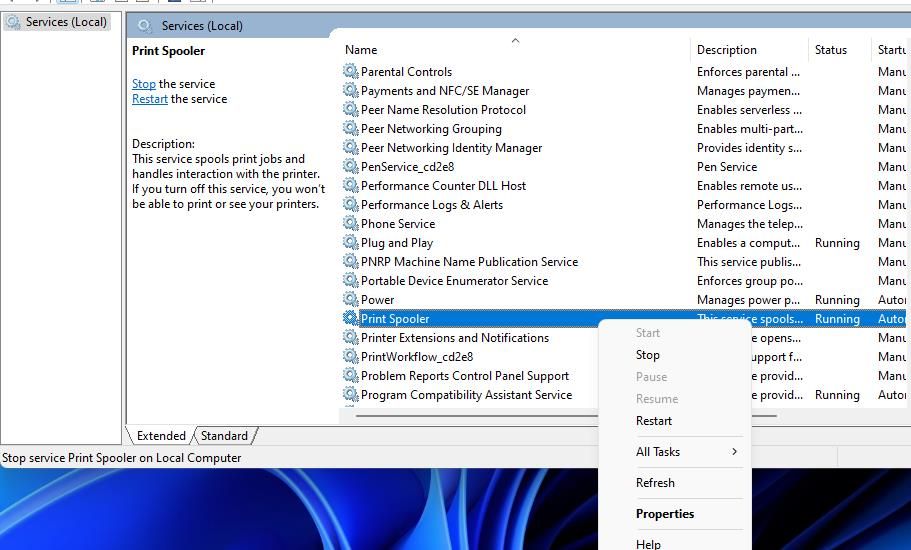The height and width of the screenshot is (550, 911).
Task: Click the 'Manages power p...' description cell
Action: pos(748,300)
